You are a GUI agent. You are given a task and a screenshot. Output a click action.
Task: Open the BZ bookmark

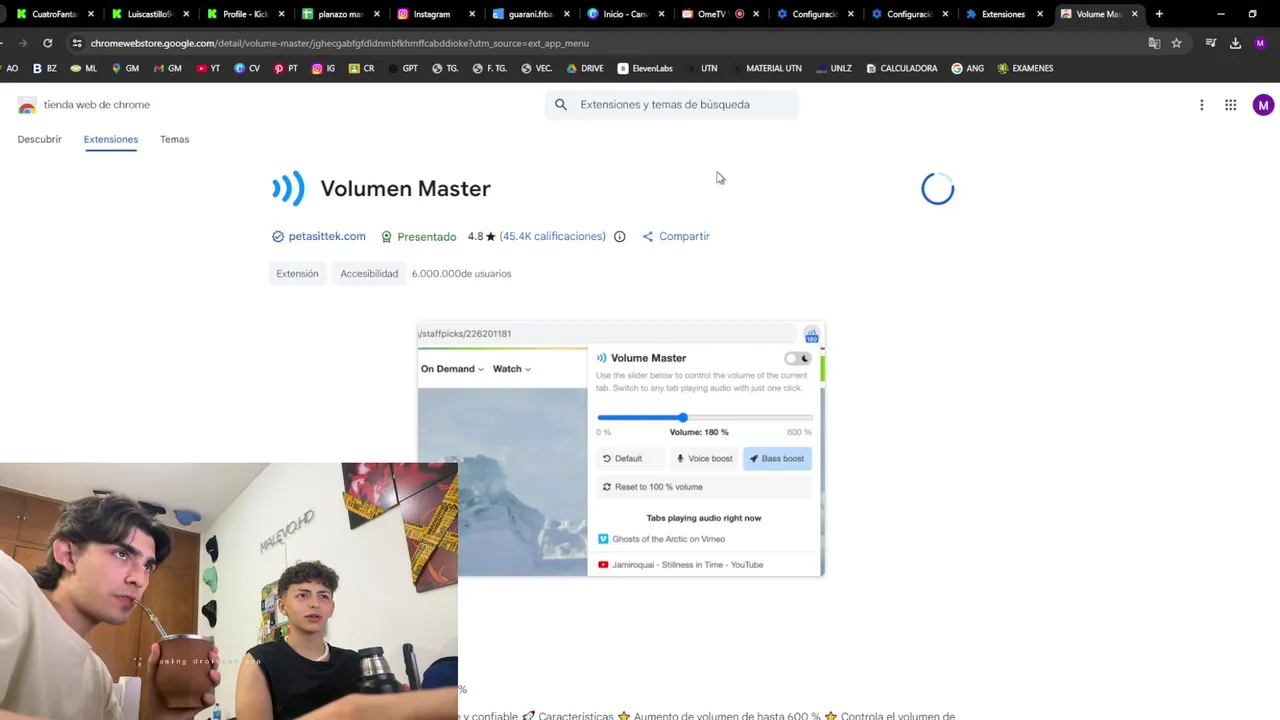pyautogui.click(x=44, y=68)
